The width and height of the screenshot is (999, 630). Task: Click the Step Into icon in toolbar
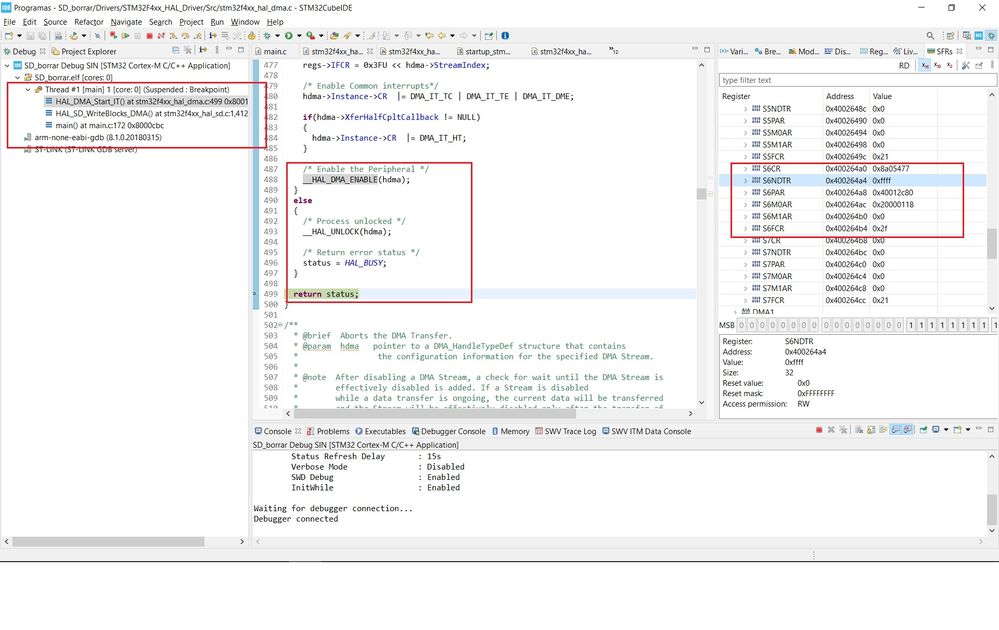(x=173, y=36)
